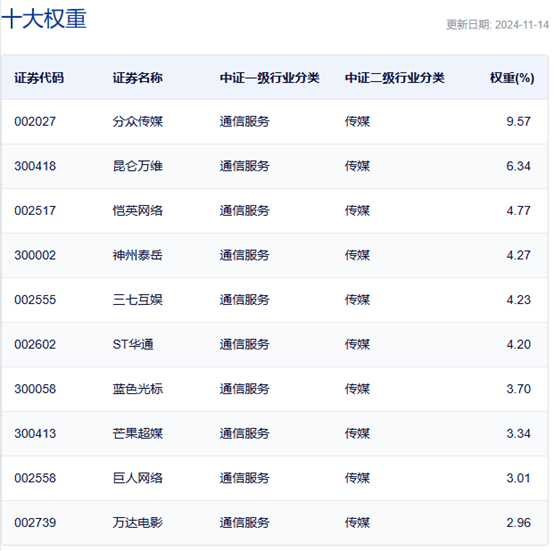Open stock name 分众传媒
This screenshot has height=551, width=554.
tap(137, 122)
